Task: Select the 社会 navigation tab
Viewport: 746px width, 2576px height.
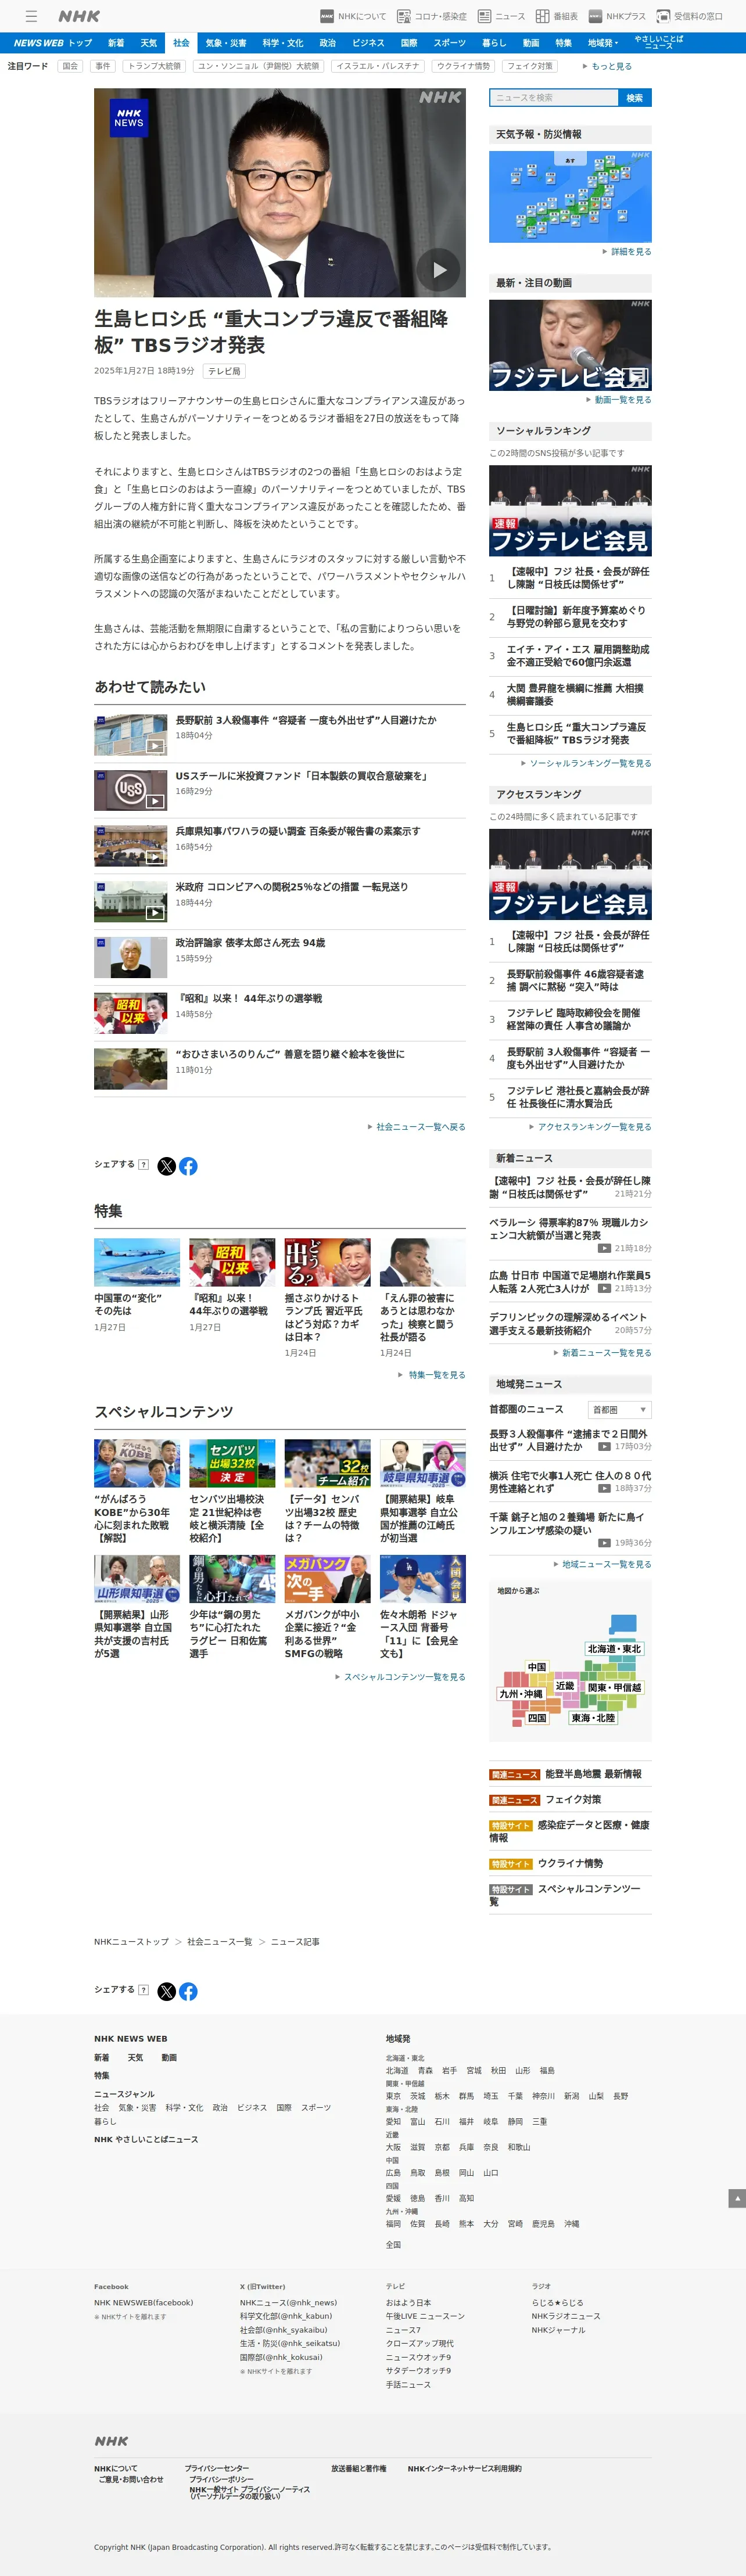Action: tap(181, 43)
